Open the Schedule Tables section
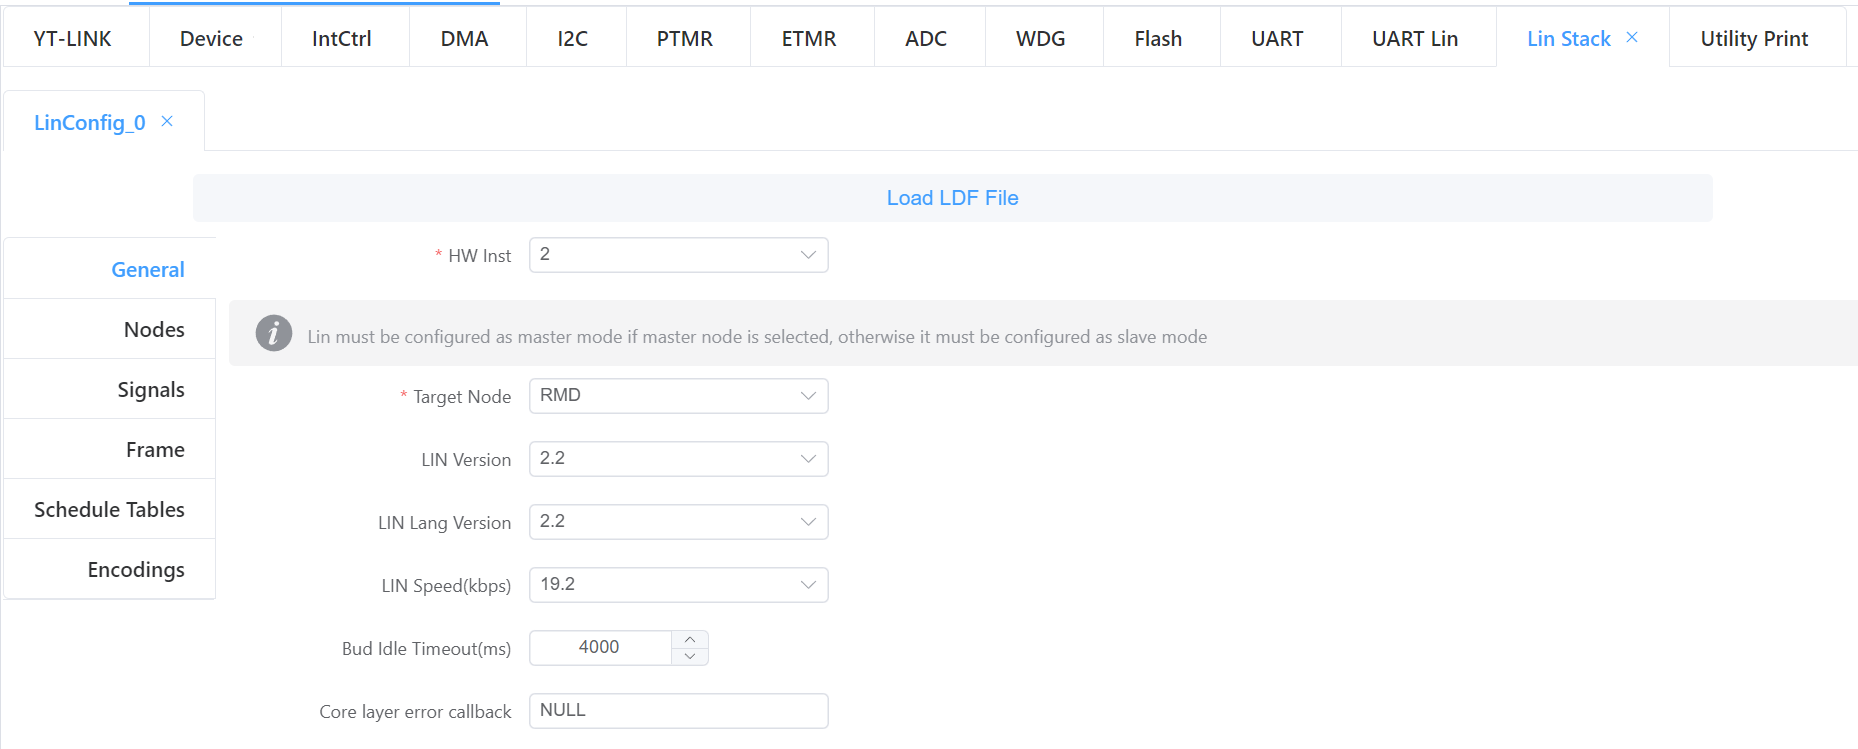1858x749 pixels. point(109,510)
